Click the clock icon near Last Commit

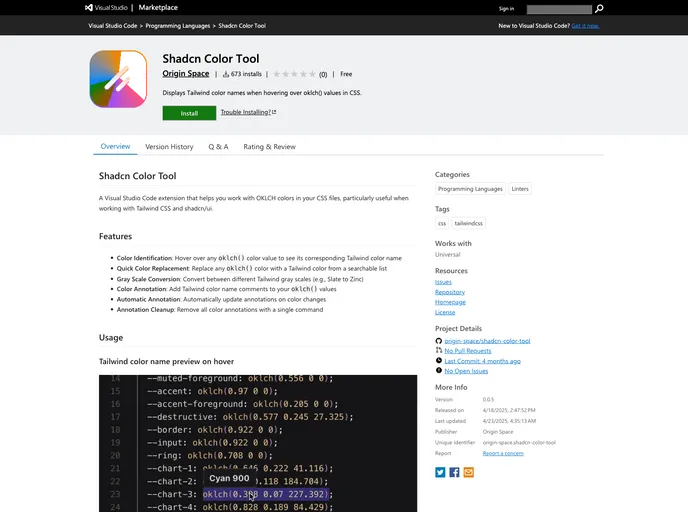(438, 361)
